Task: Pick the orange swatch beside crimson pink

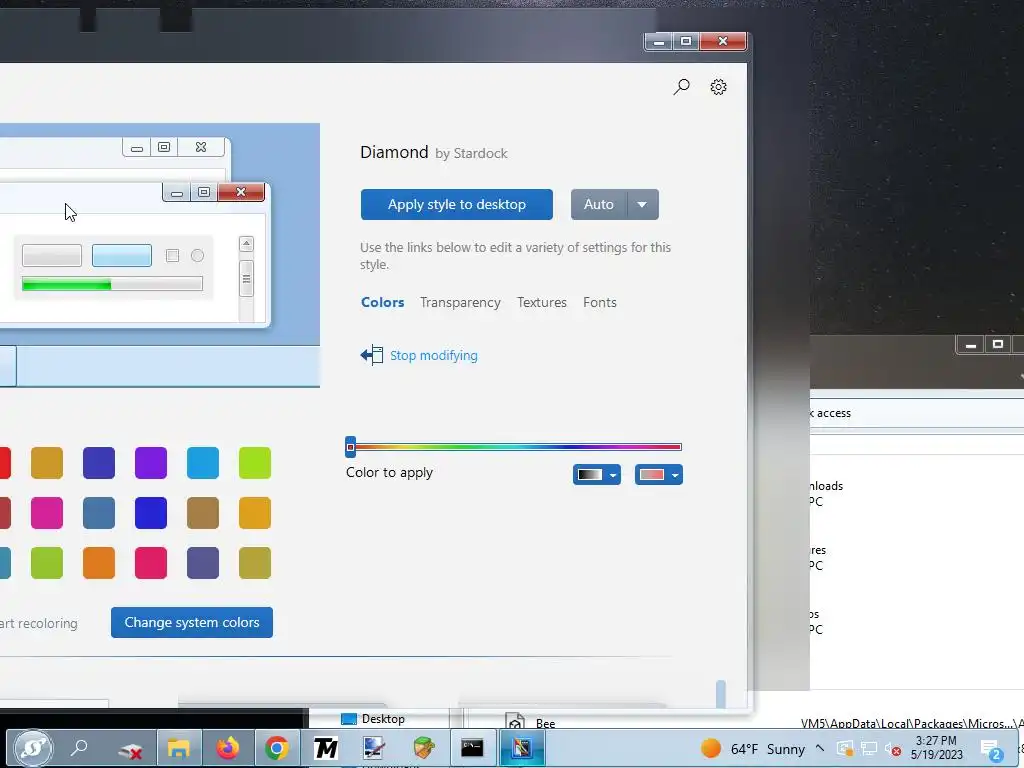Action: pos(99,563)
